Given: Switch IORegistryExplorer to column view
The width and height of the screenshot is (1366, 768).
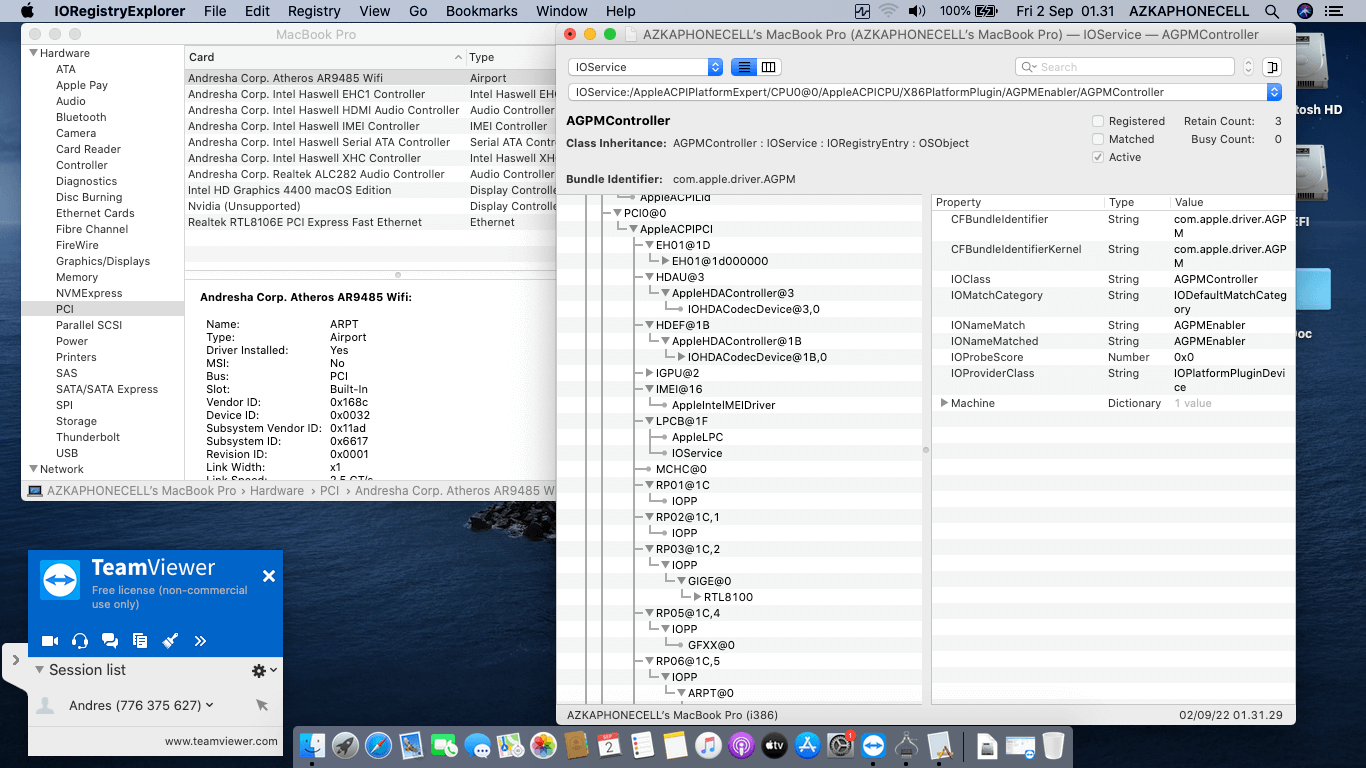Looking at the screenshot, I should coord(768,67).
